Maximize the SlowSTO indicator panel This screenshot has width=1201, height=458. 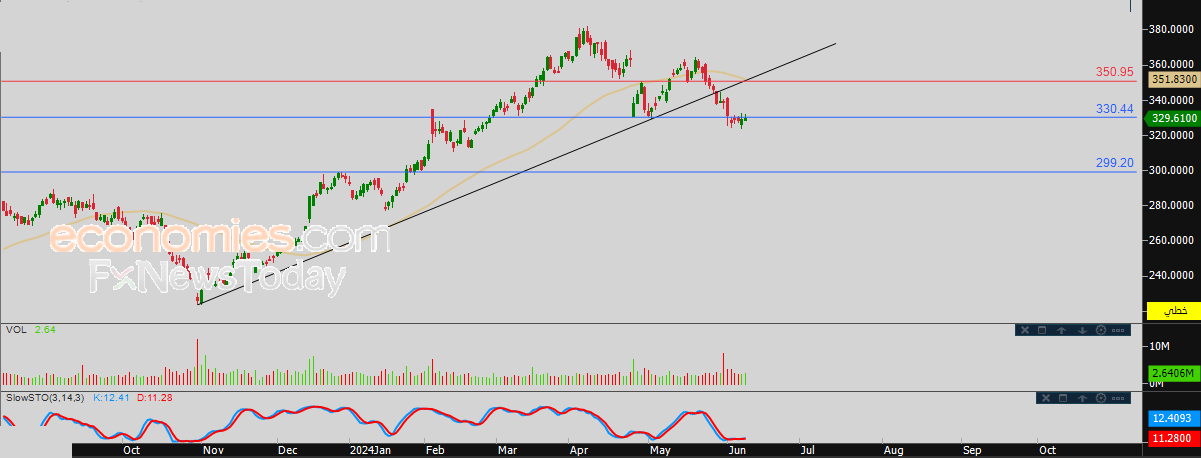click(1063, 398)
